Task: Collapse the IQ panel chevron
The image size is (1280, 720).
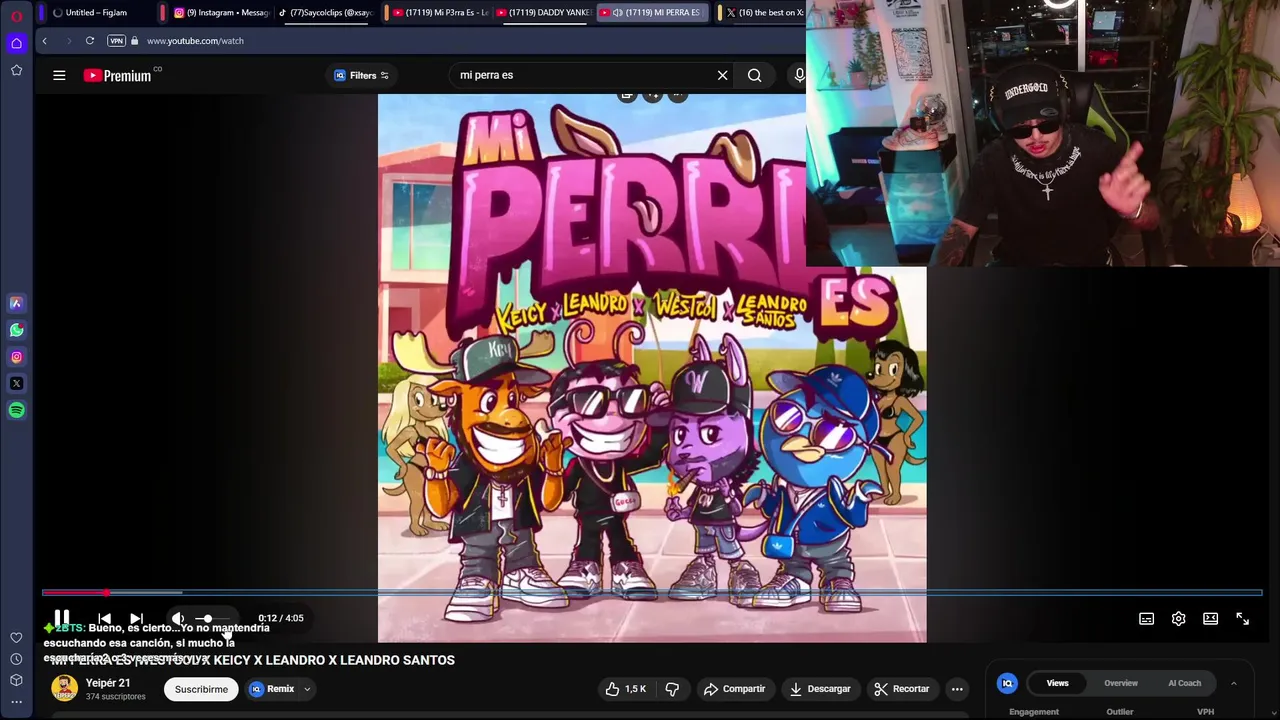Action: [1234, 683]
